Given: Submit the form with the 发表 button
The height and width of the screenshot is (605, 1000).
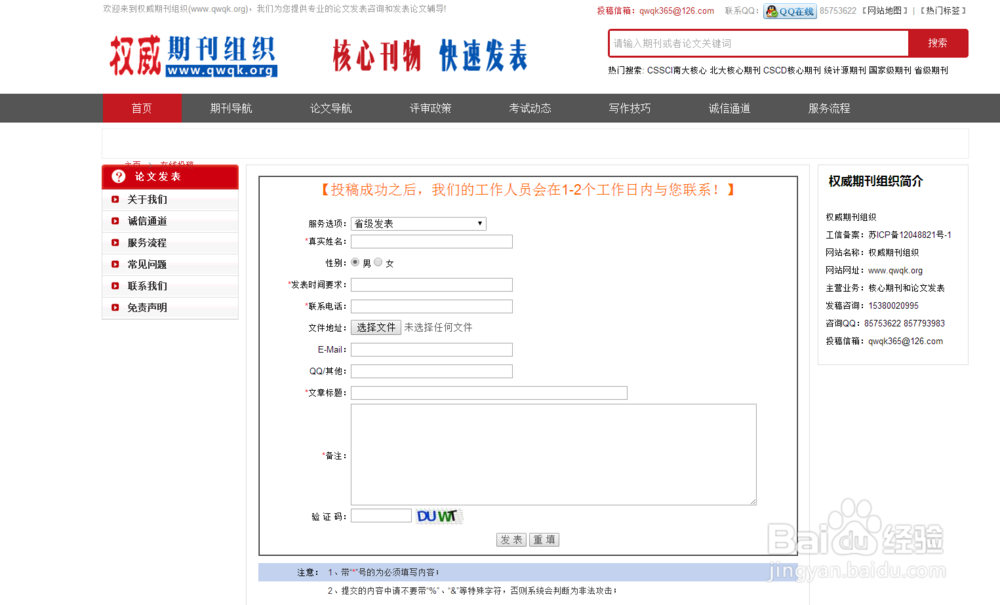Looking at the screenshot, I should tap(512, 539).
